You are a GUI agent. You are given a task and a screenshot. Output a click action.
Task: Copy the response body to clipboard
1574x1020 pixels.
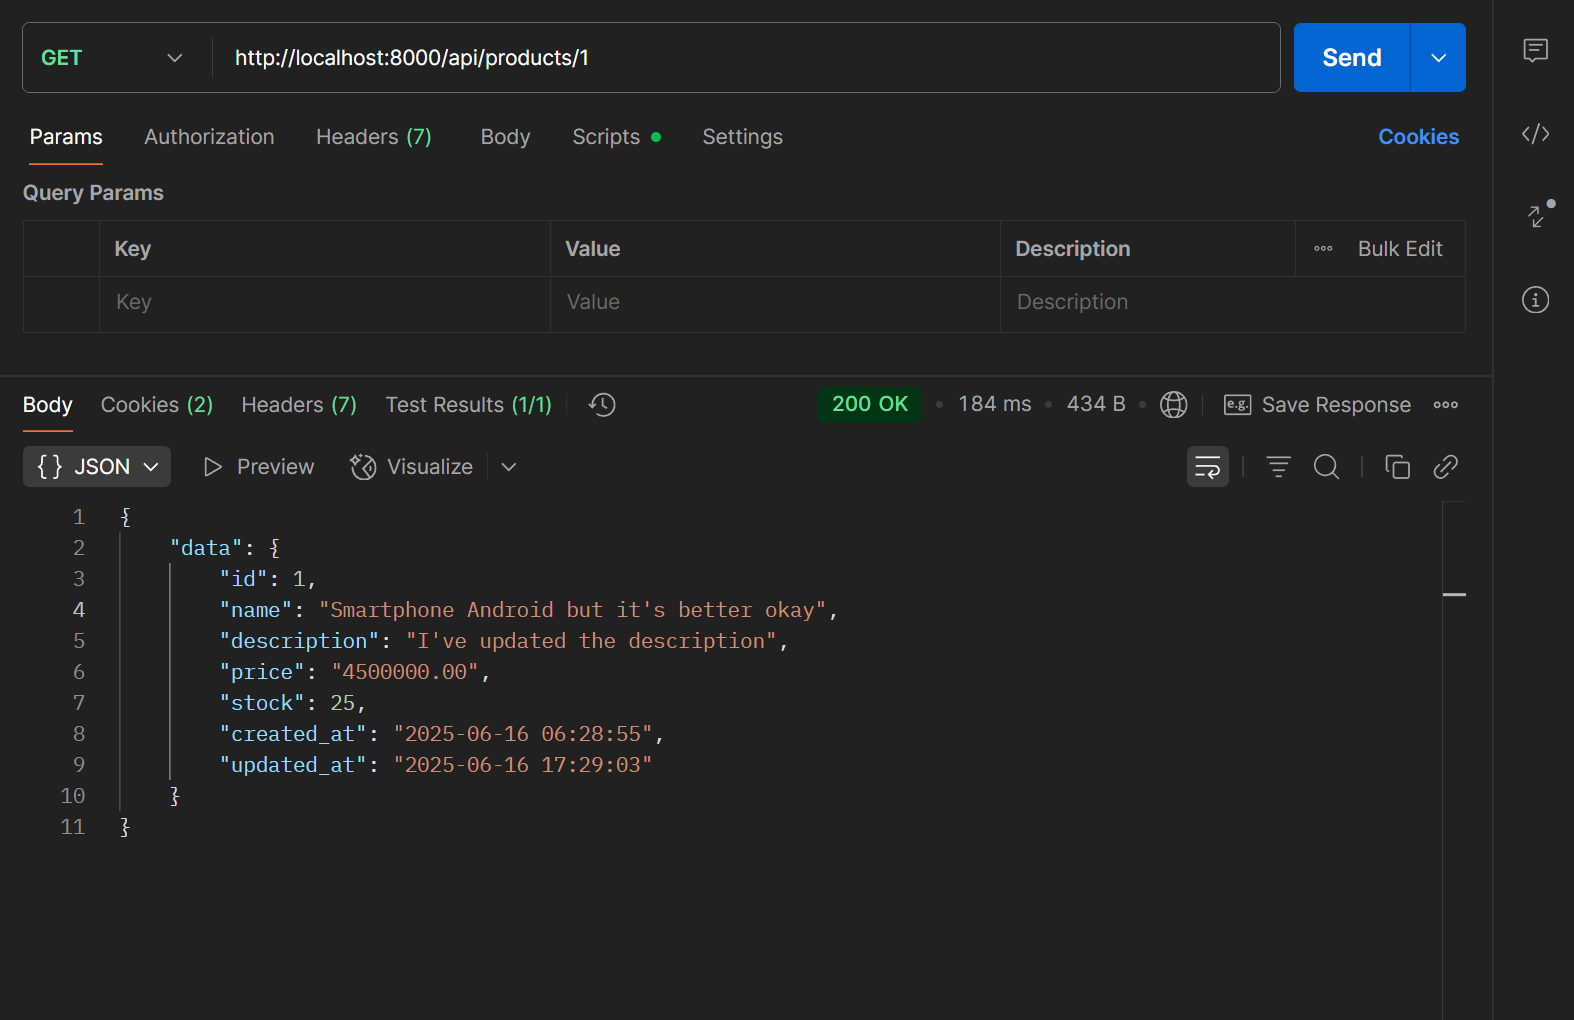(x=1397, y=467)
